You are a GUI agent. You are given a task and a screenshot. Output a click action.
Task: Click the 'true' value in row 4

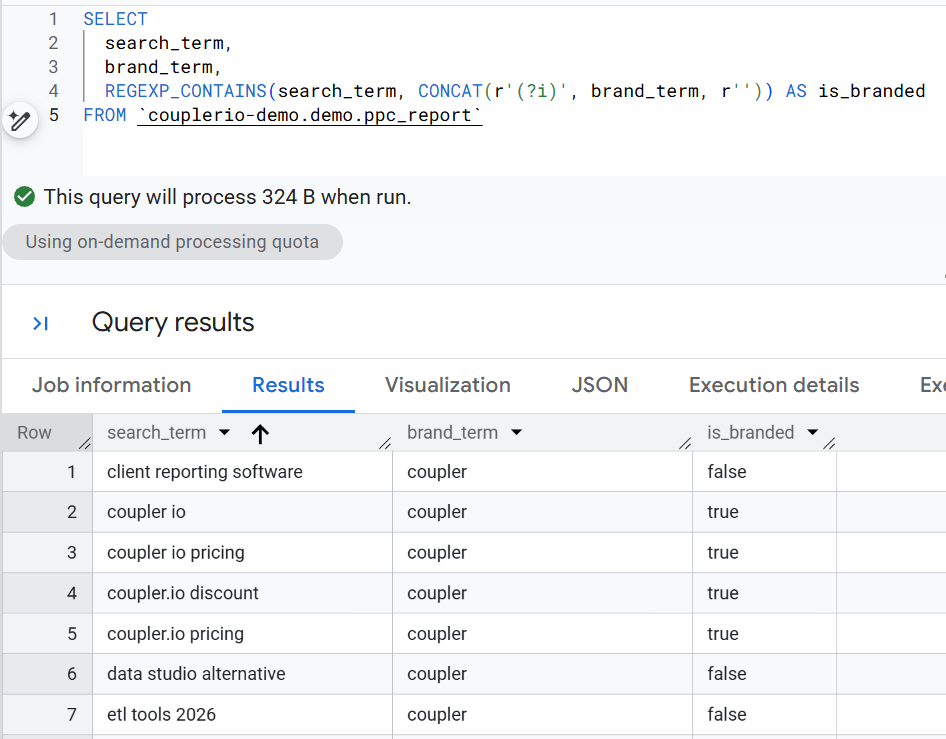tap(723, 593)
